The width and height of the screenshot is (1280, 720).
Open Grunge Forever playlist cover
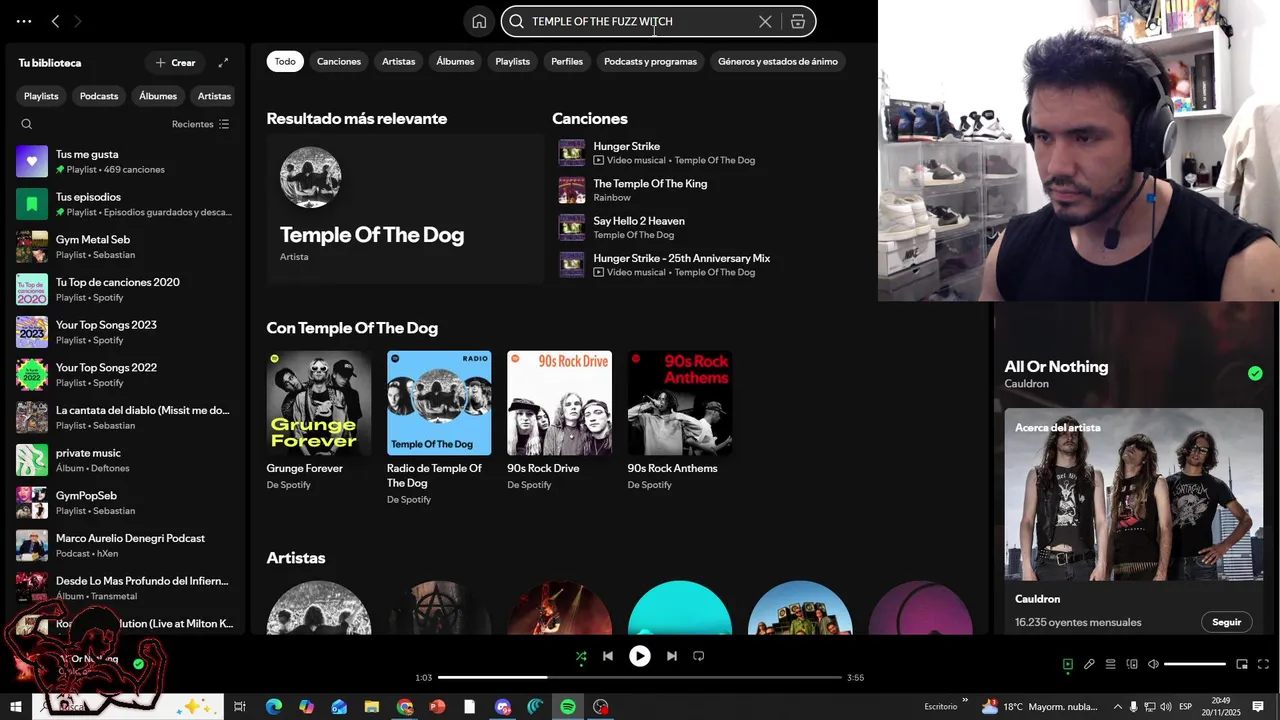(x=319, y=403)
